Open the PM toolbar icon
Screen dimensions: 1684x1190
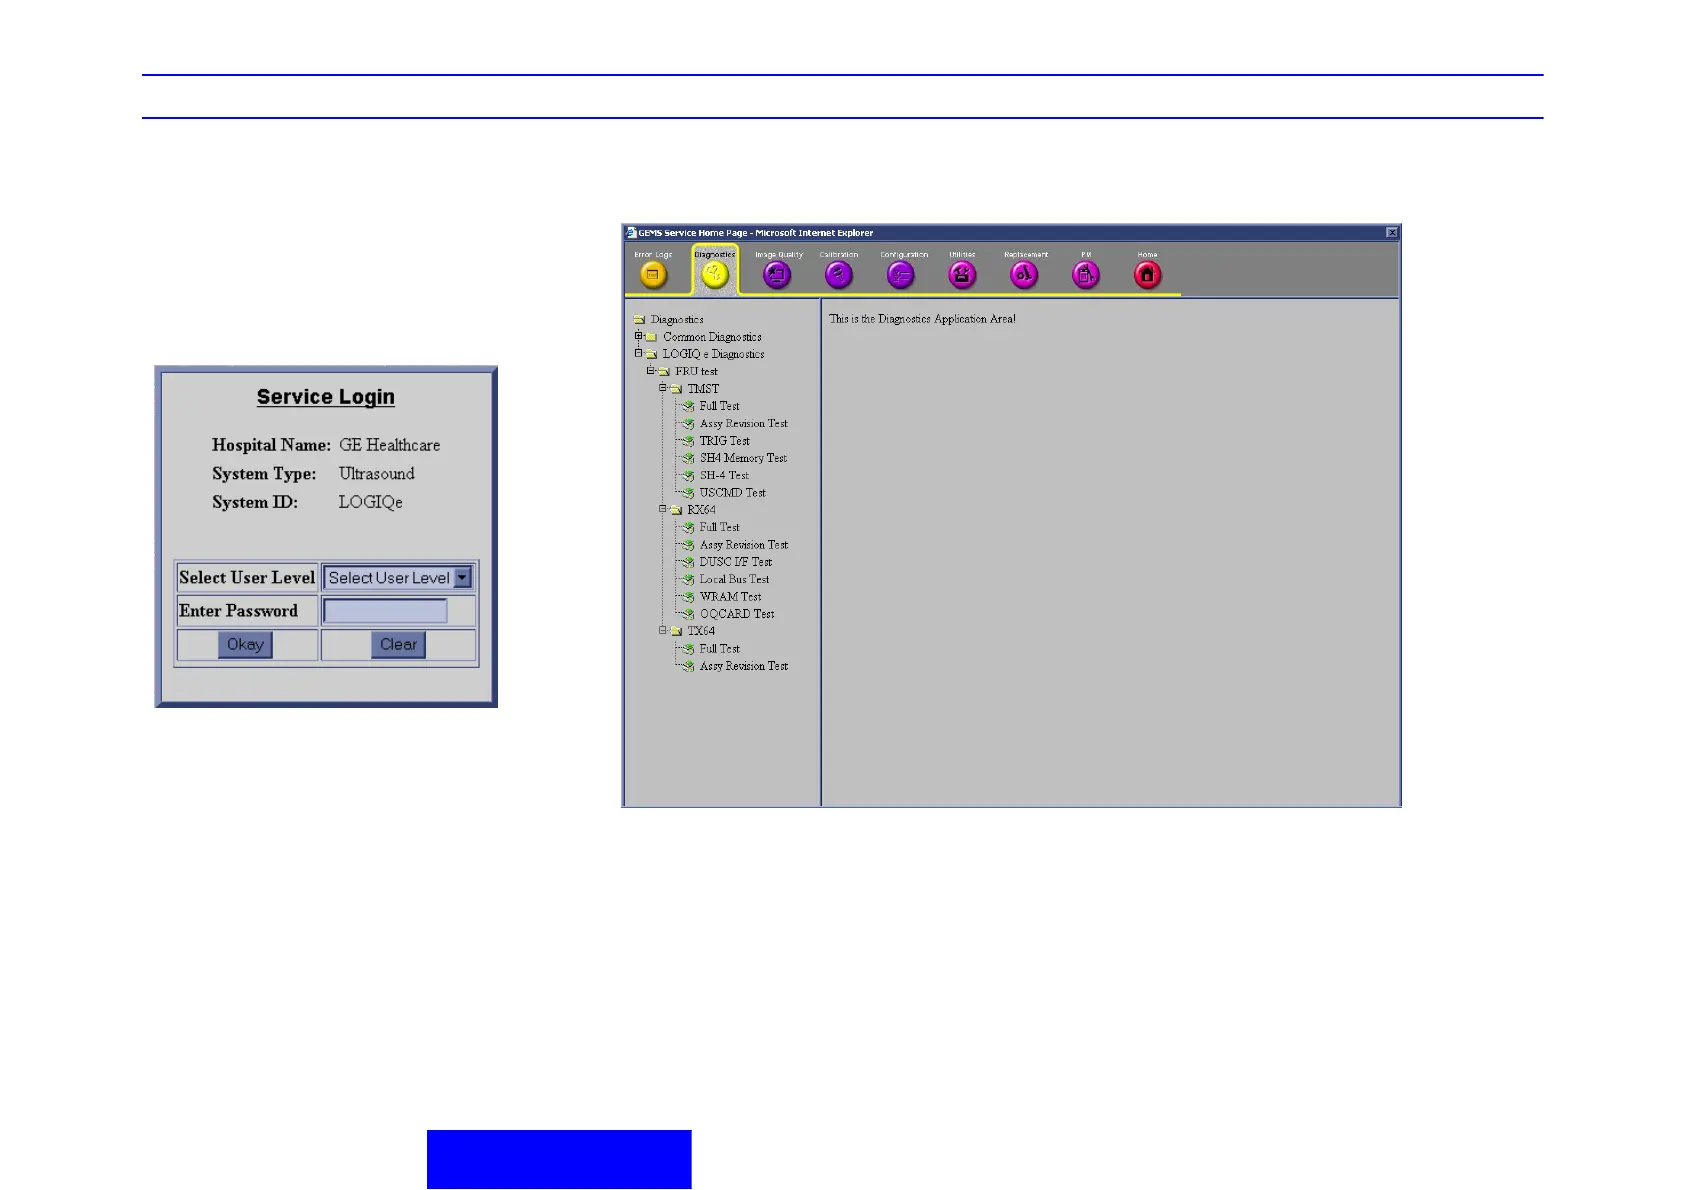[1086, 275]
